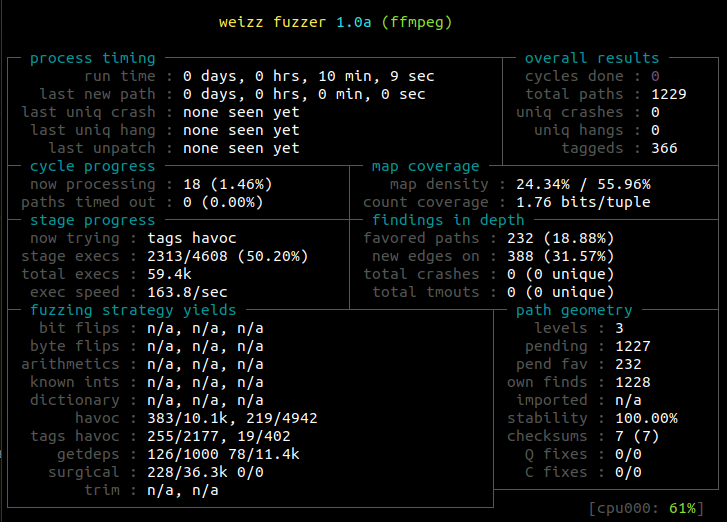Click the 'uniq crashes' label
The height and width of the screenshot is (522, 727).
click(x=570, y=112)
